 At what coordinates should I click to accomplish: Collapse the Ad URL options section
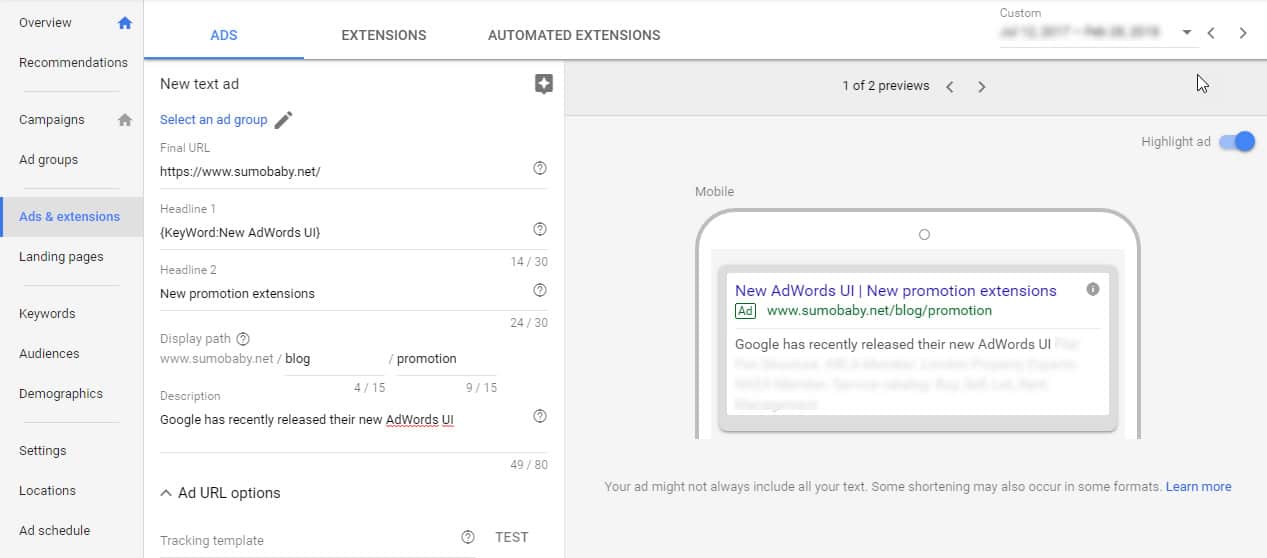166,493
